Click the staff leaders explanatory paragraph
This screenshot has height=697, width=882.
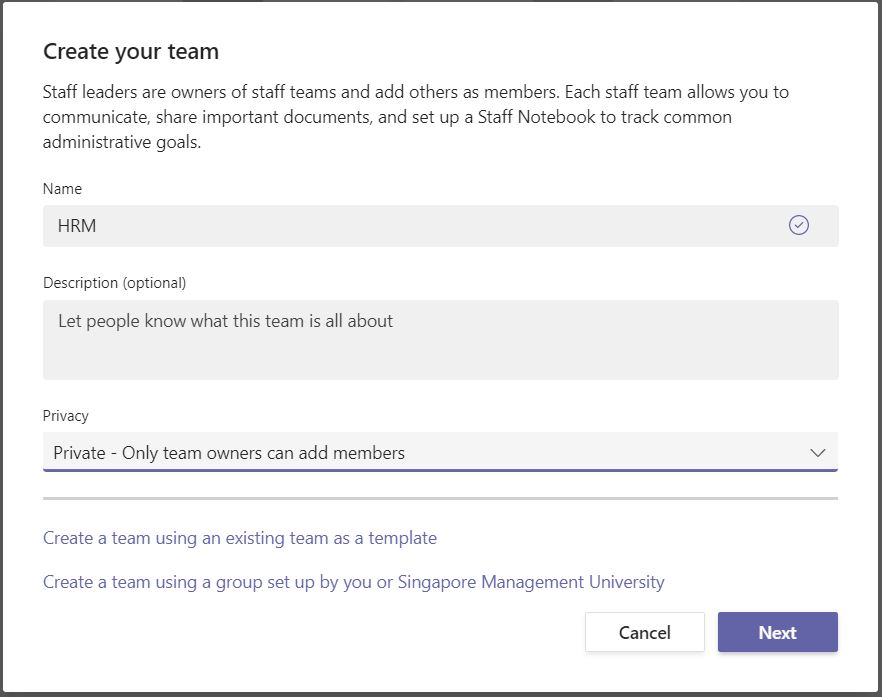(416, 116)
